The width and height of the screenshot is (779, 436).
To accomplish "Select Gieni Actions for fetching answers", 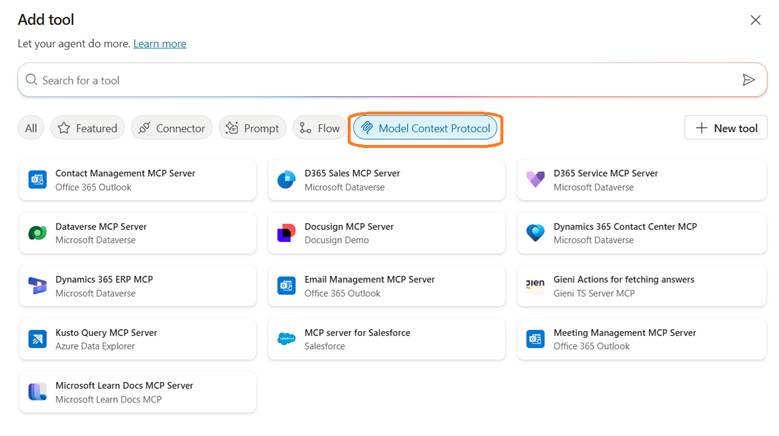I will coord(623,280).
